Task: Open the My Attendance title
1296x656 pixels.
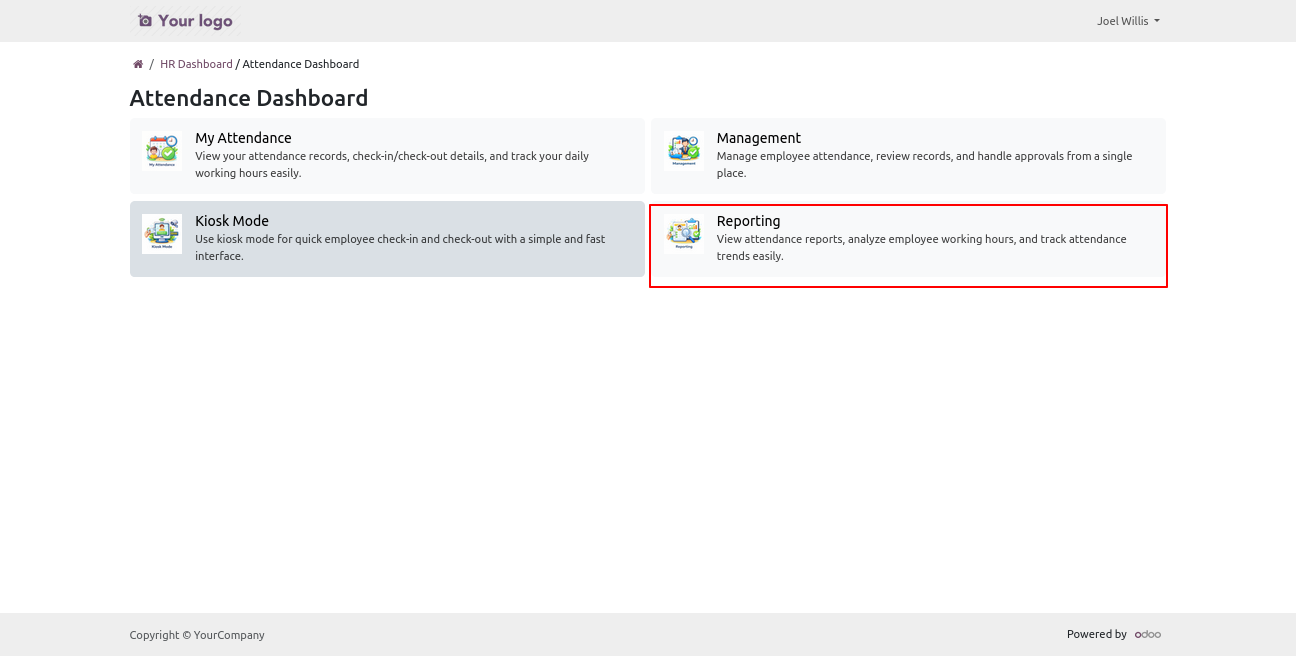Action: [243, 138]
